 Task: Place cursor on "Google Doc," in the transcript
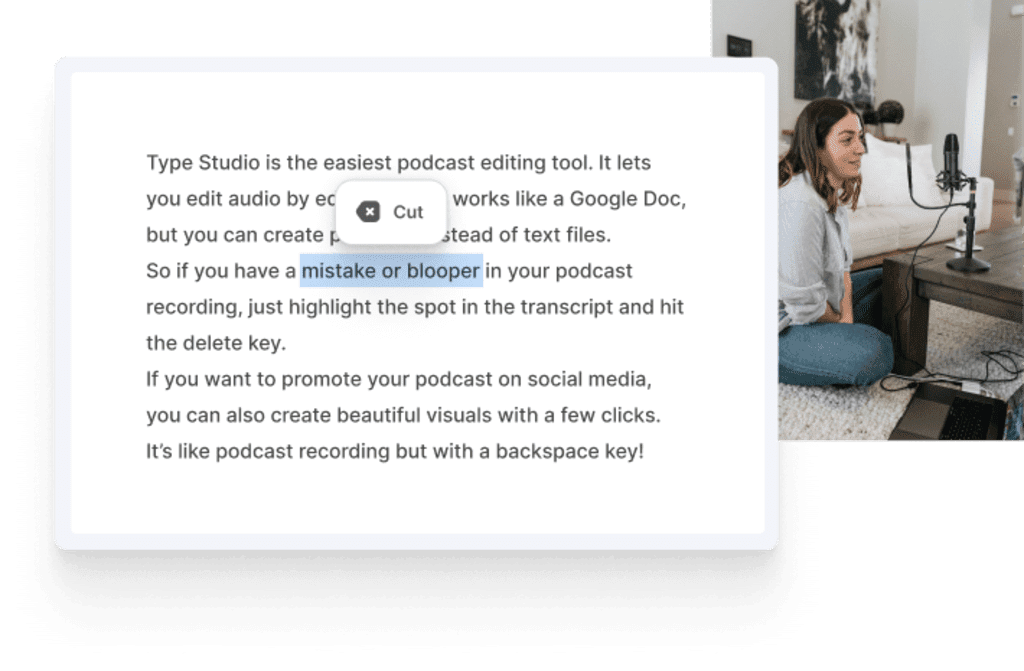click(627, 199)
